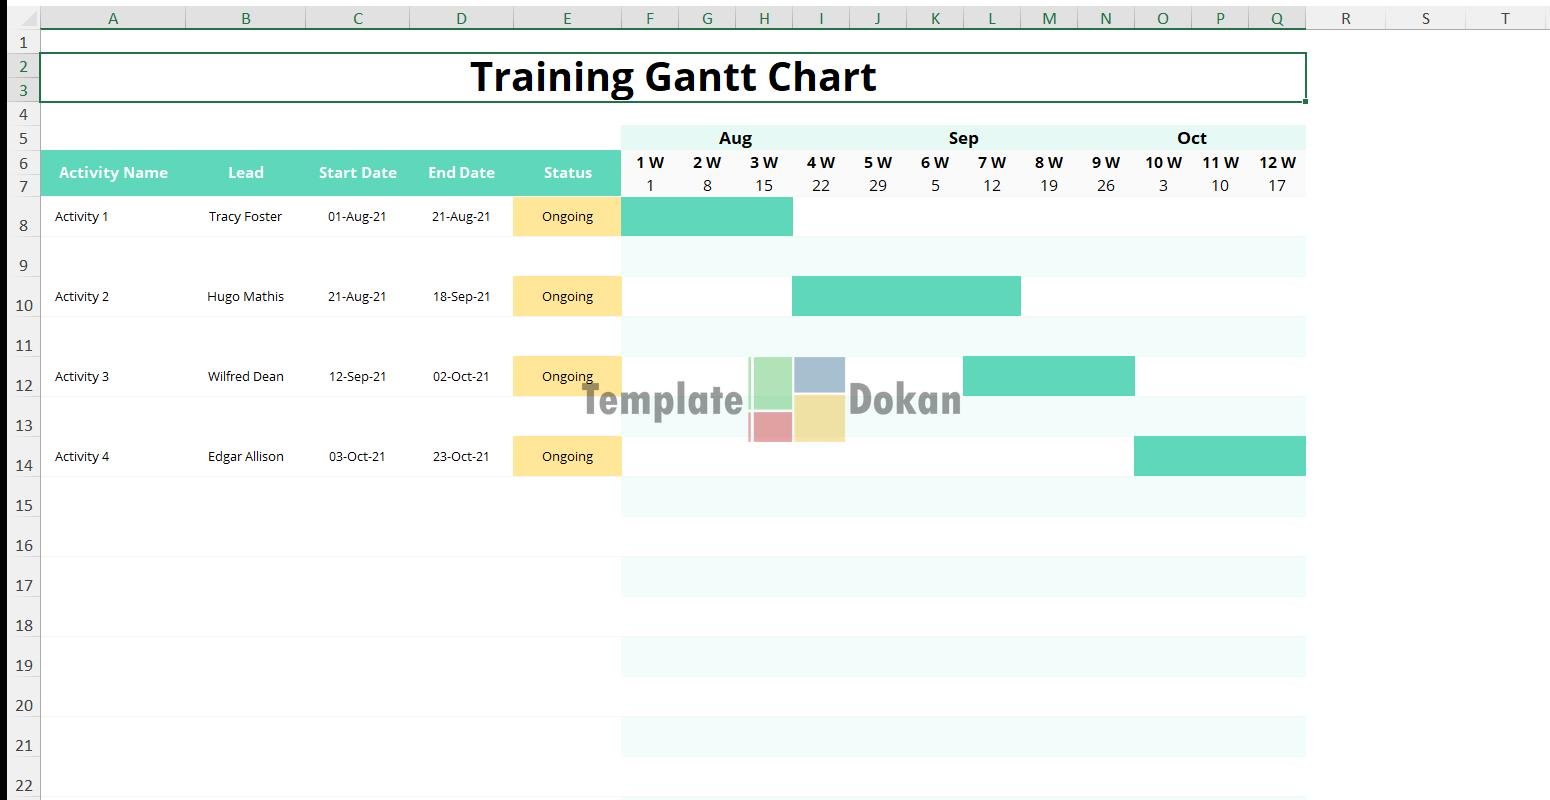Select the Status column header cell

pos(567,172)
